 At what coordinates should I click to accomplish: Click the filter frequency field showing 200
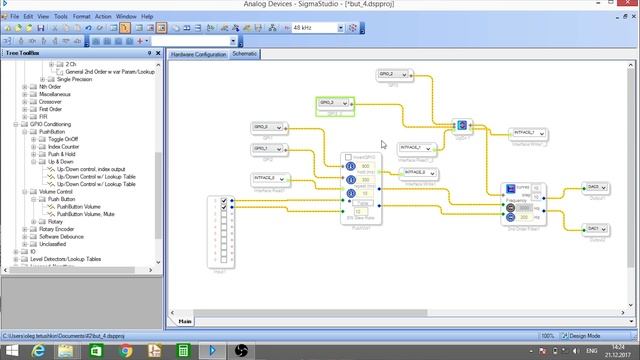(x=524, y=217)
